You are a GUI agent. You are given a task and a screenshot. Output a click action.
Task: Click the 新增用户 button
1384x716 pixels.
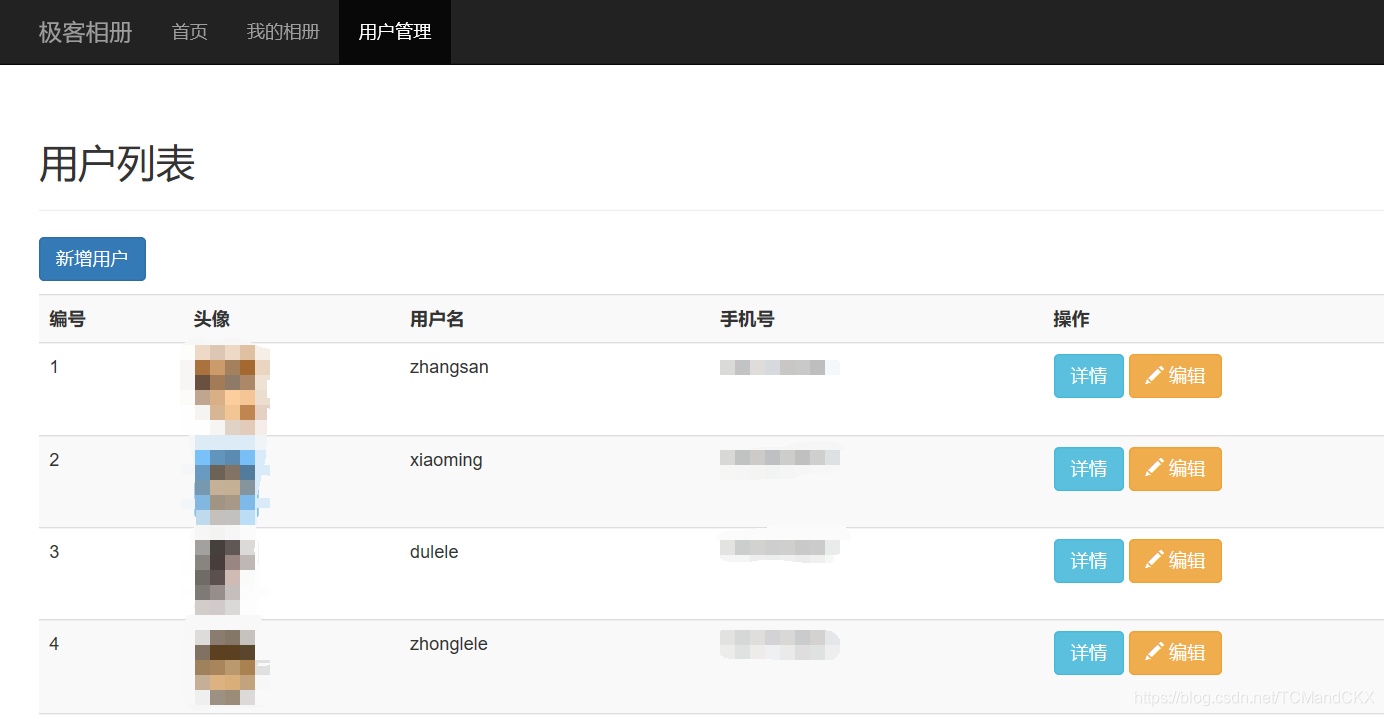[92, 259]
